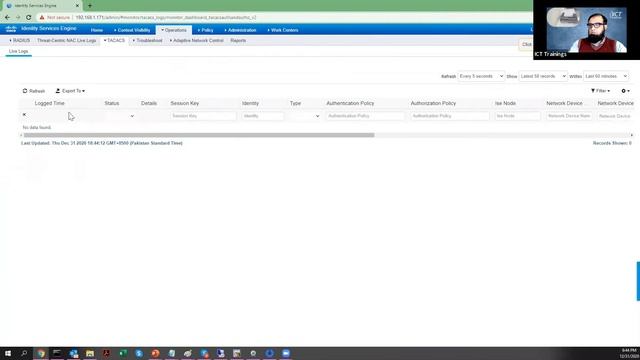Open the Type filter dropdown
The width and height of the screenshot is (640, 360).
pos(304,116)
